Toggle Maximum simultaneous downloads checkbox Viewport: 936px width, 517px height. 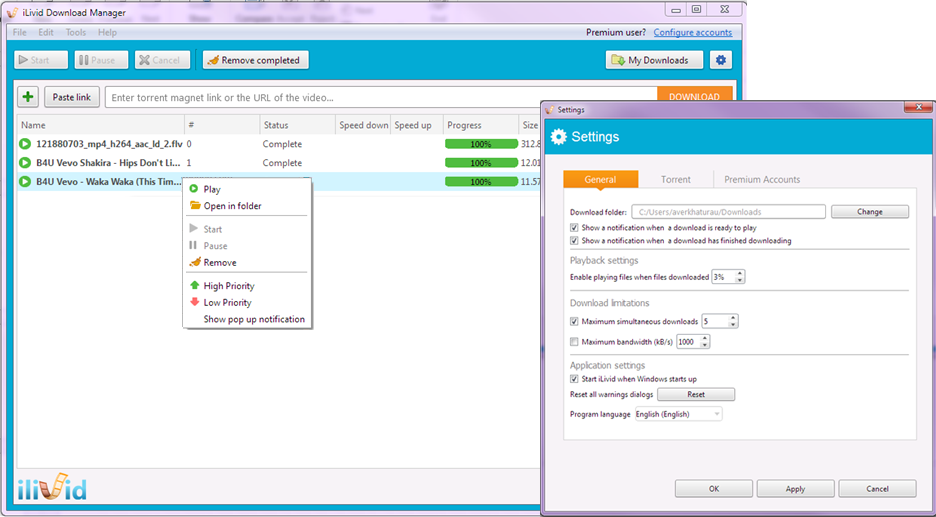[x=574, y=321]
